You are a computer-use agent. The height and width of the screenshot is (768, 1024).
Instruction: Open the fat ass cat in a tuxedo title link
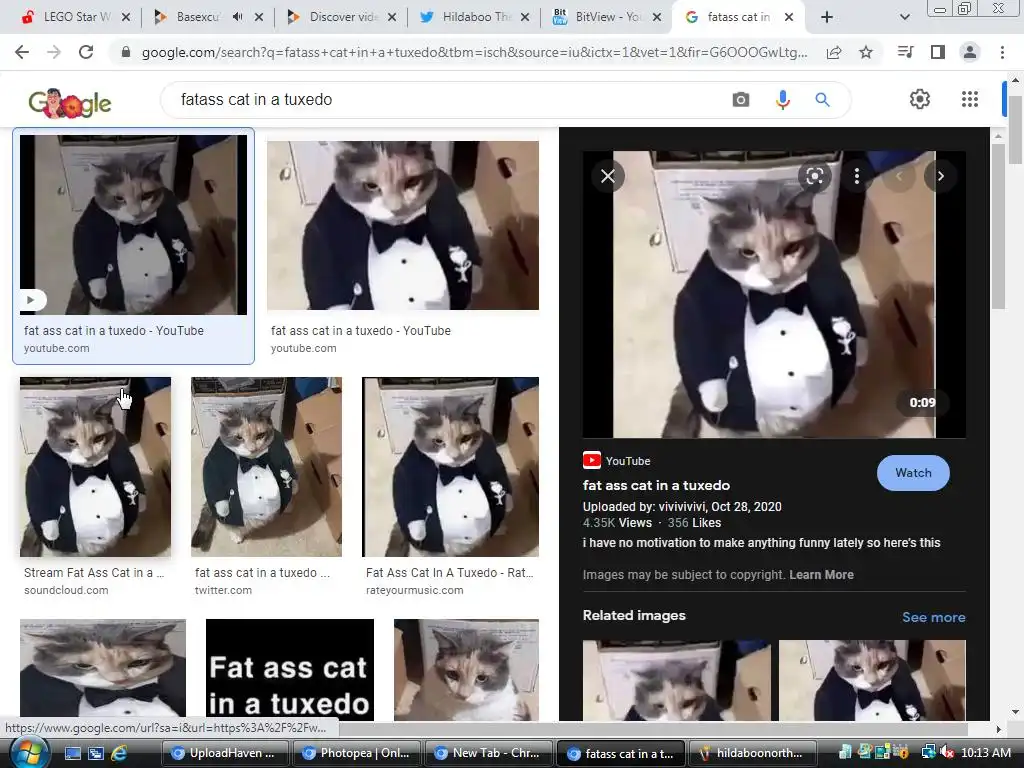click(656, 485)
